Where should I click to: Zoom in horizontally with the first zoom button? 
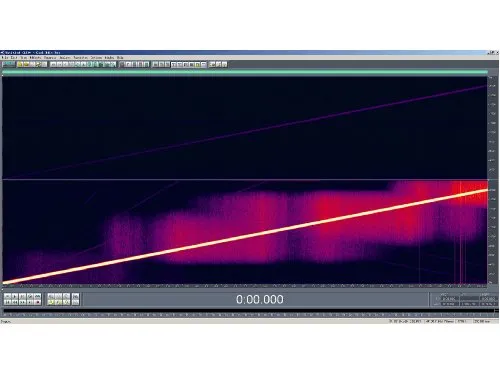click(x=51, y=296)
